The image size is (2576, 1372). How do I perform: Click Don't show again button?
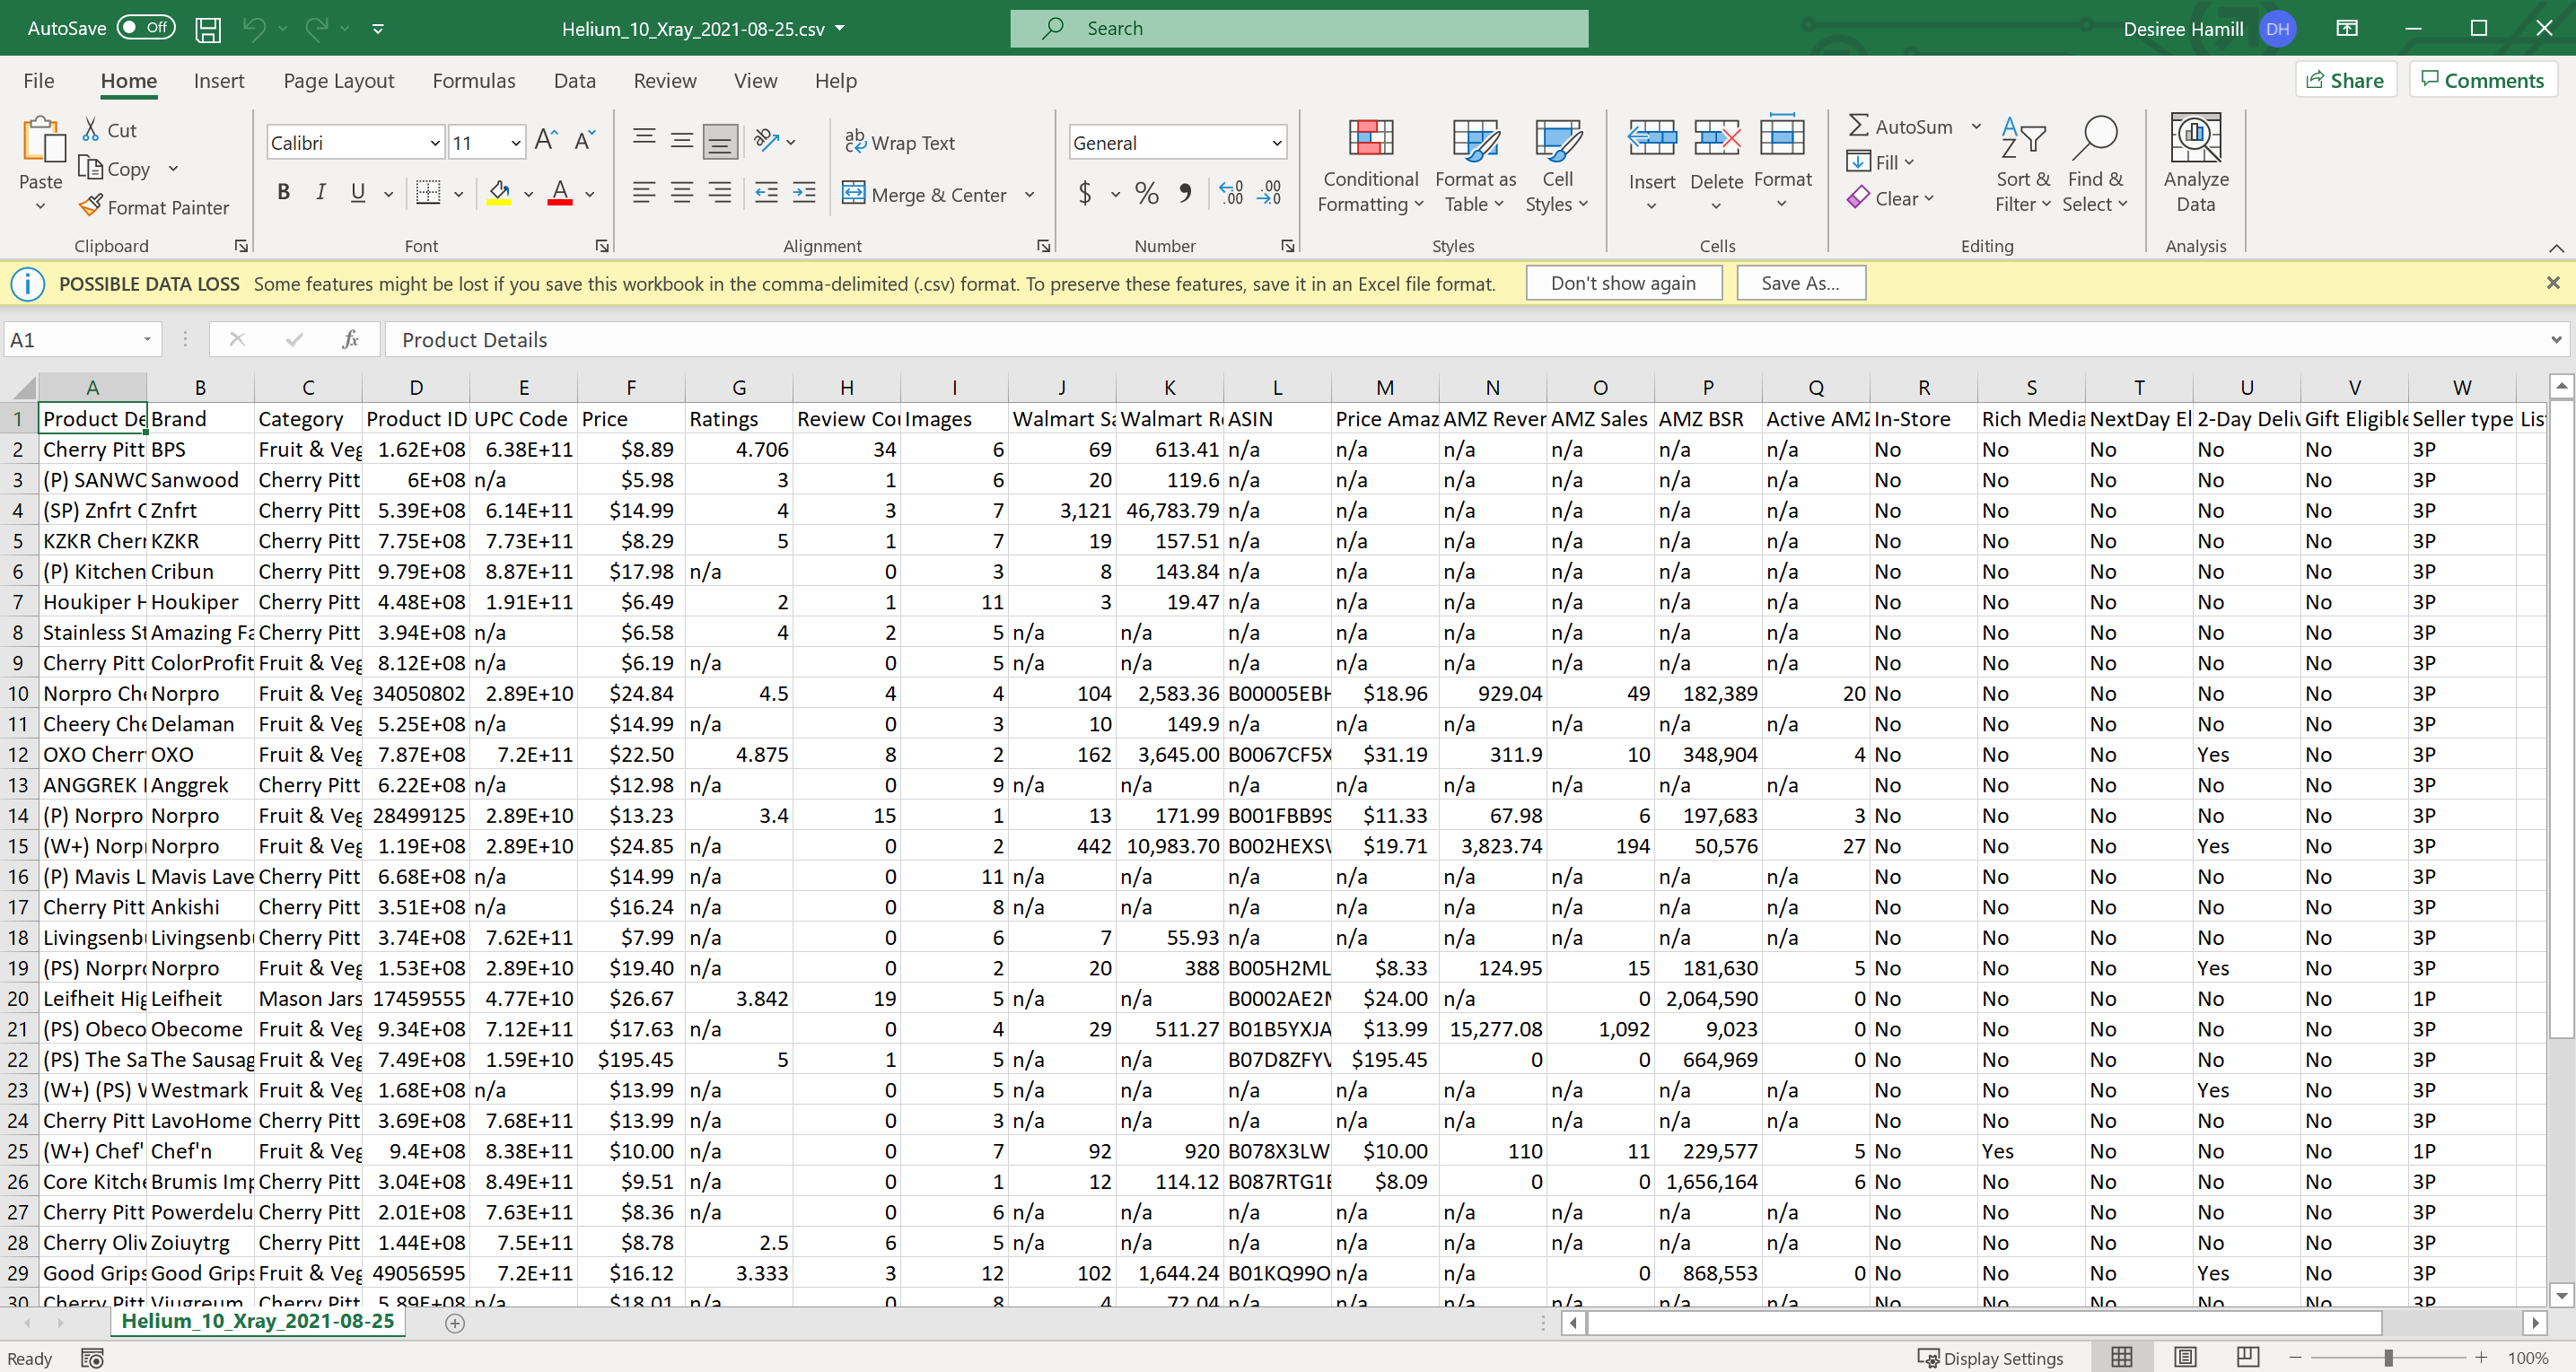[1623, 283]
